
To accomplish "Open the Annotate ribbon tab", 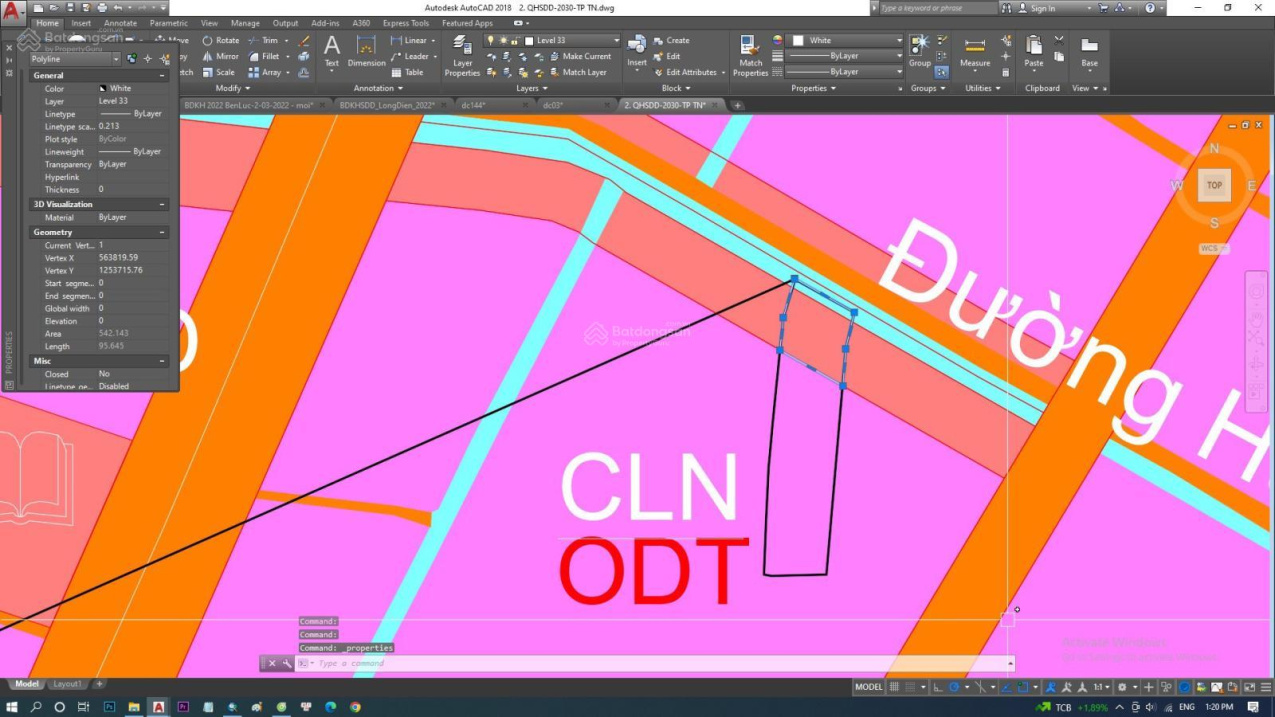I will point(120,23).
